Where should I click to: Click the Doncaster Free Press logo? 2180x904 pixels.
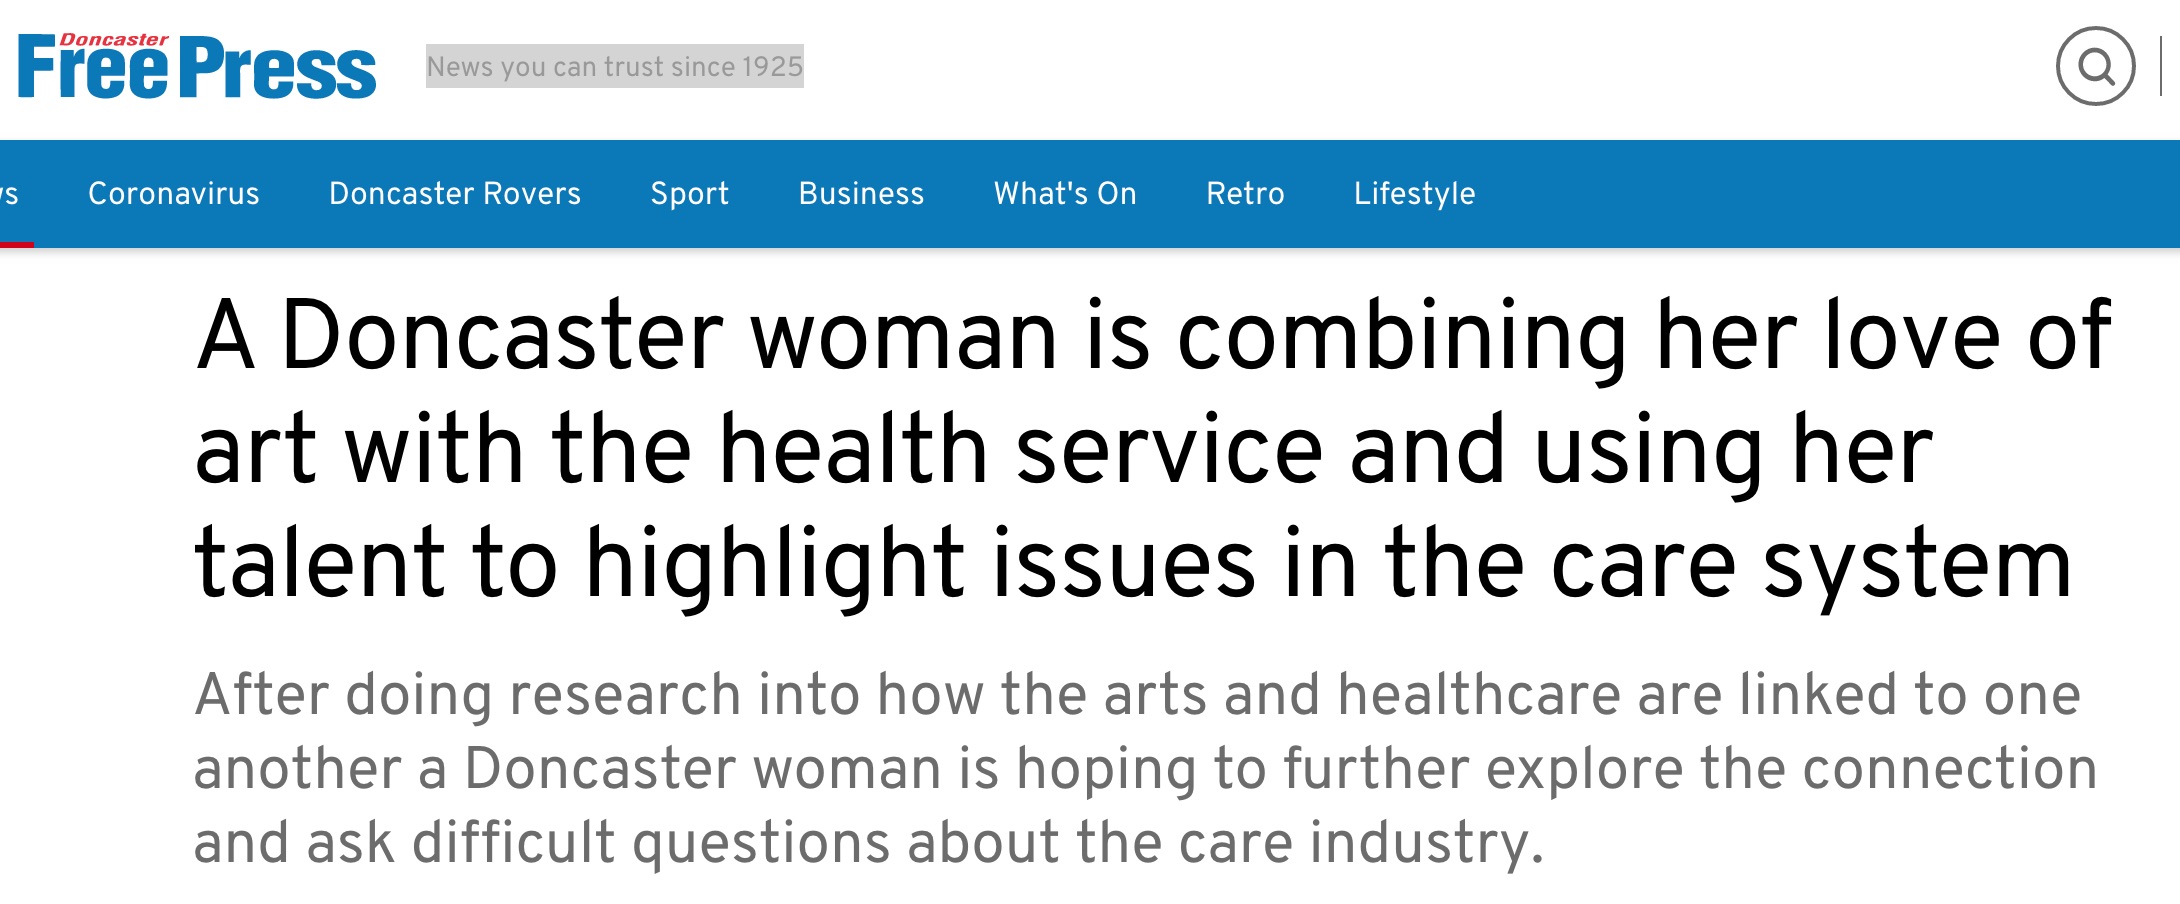pyautogui.click(x=197, y=67)
